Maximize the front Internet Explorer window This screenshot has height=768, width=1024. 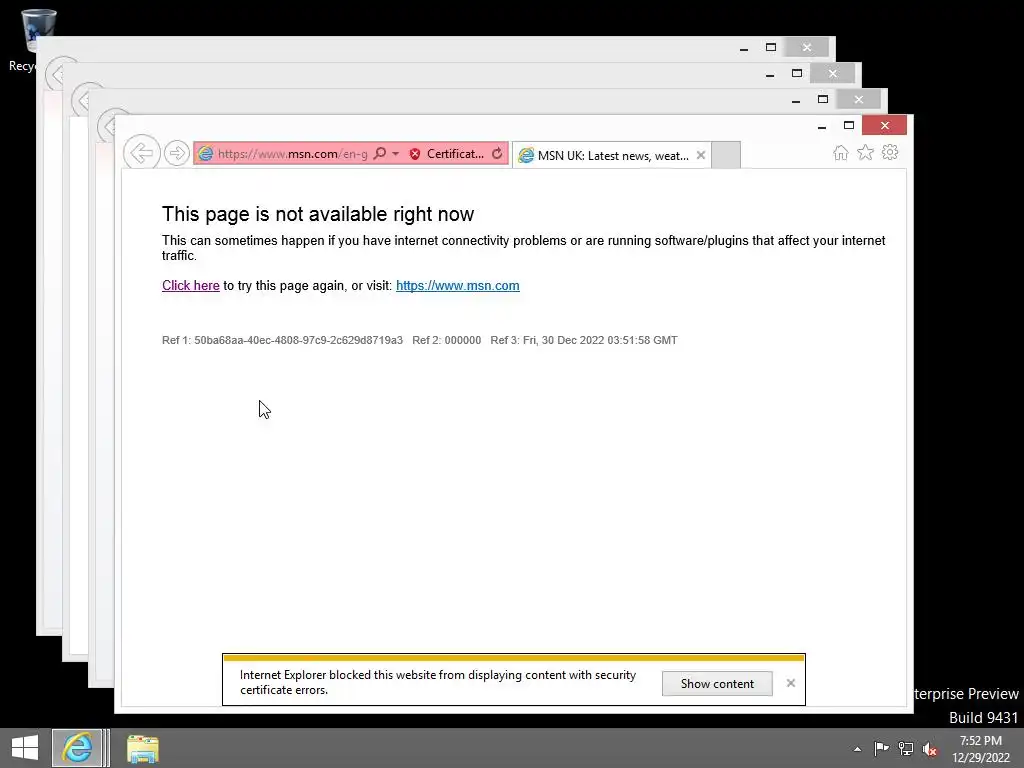(849, 125)
